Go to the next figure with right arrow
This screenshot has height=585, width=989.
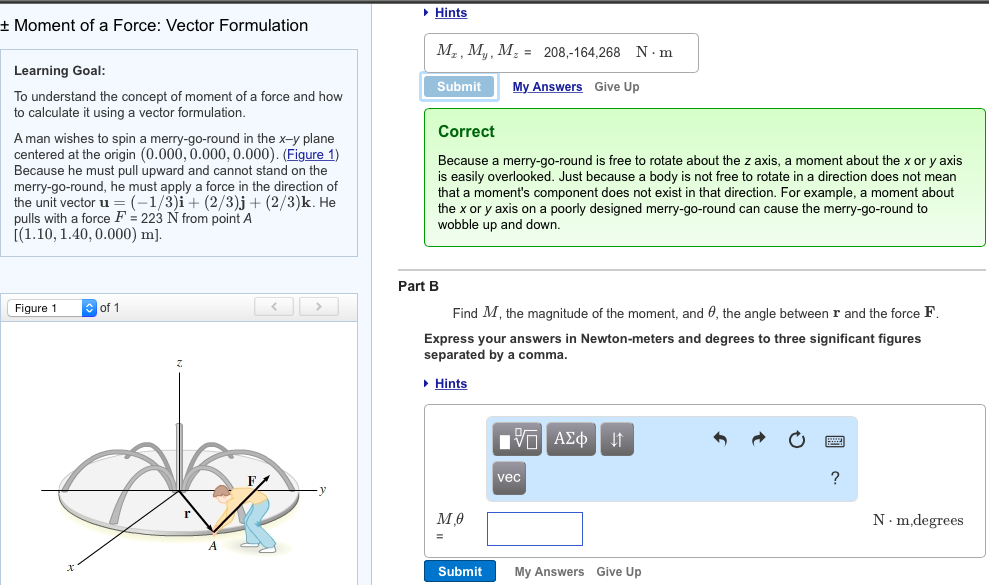[x=318, y=306]
